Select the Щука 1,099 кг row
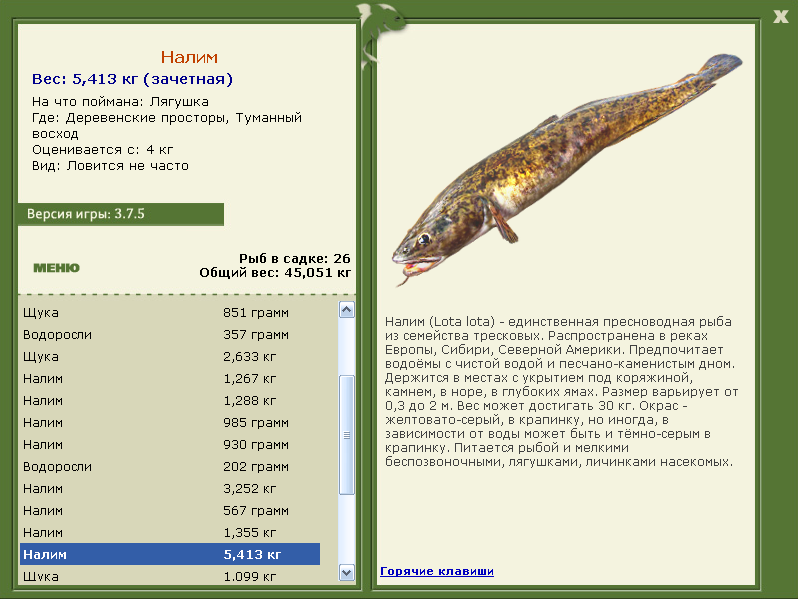The width and height of the screenshot is (798, 599). [170, 576]
